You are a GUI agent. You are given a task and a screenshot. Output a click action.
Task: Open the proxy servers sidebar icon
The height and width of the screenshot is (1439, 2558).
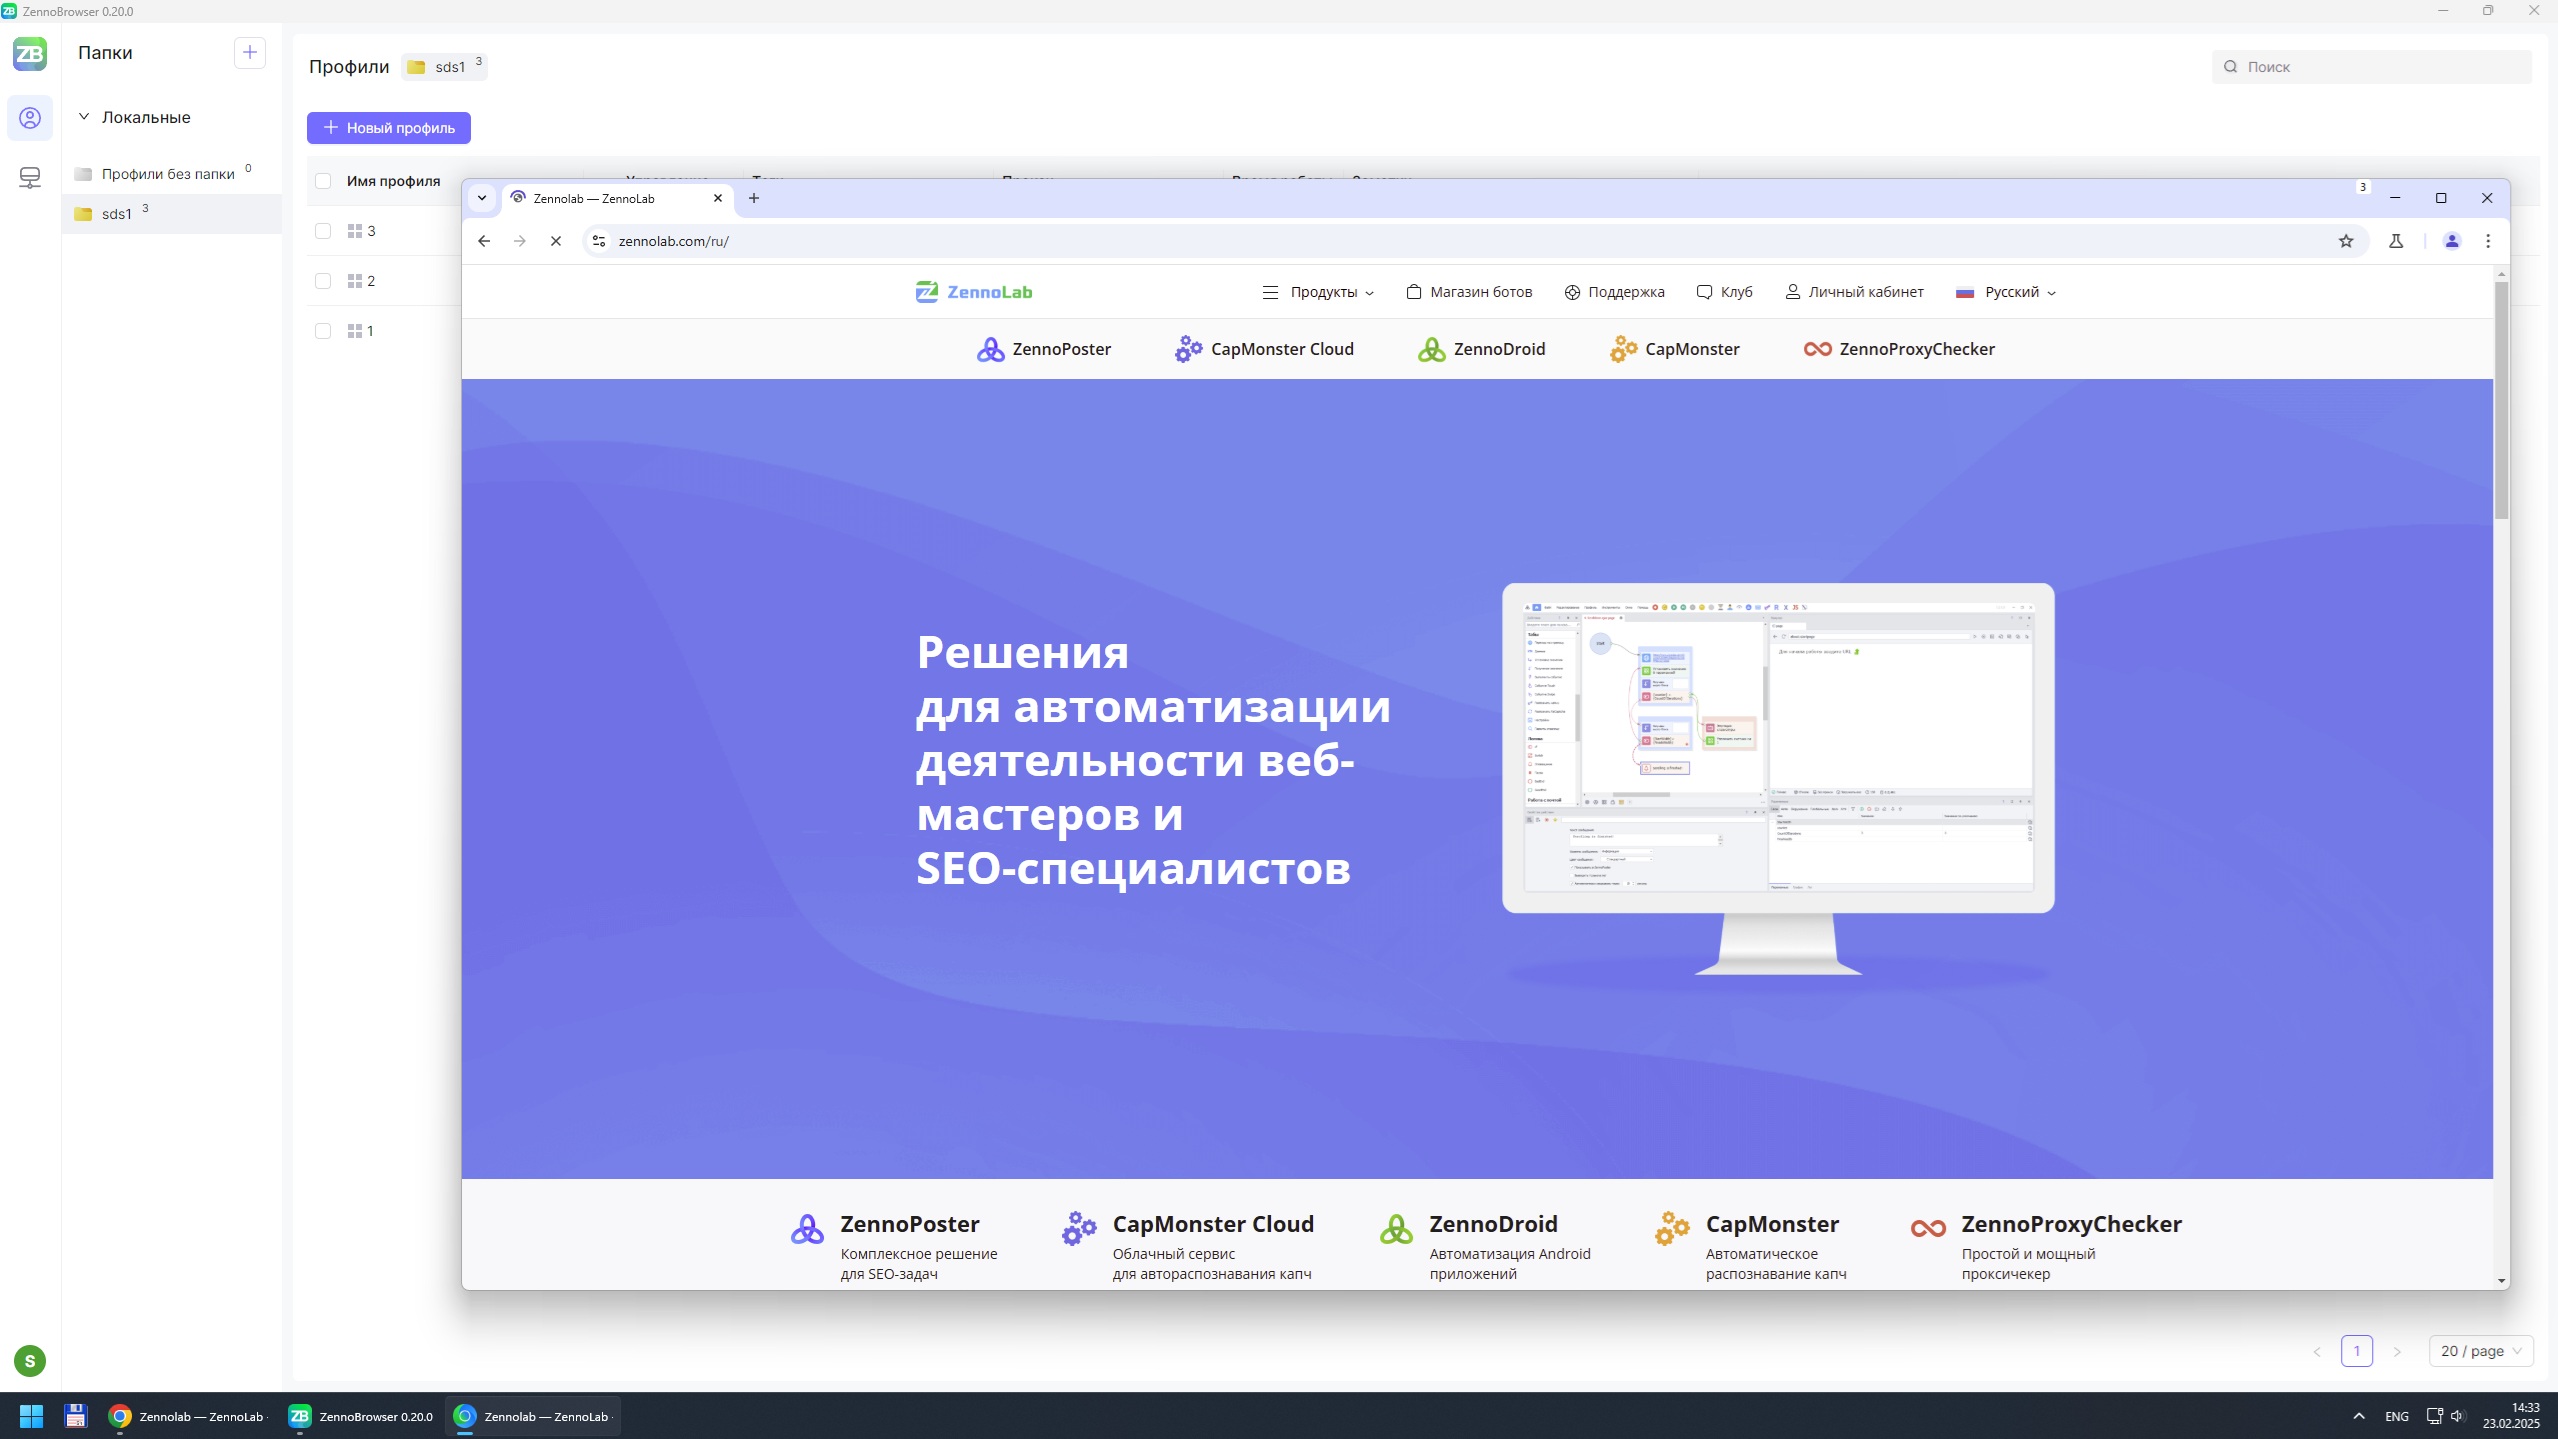(30, 178)
